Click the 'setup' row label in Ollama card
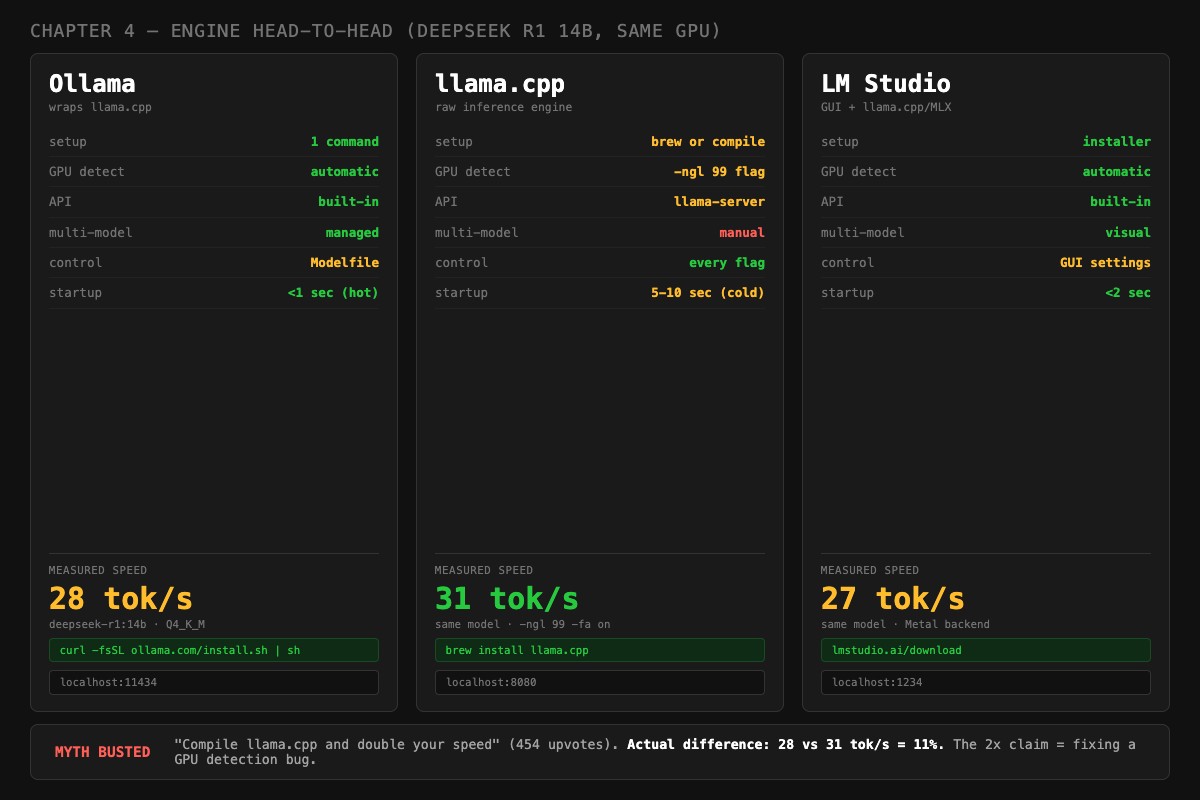Image resolution: width=1200 pixels, height=800 pixels. coord(68,142)
